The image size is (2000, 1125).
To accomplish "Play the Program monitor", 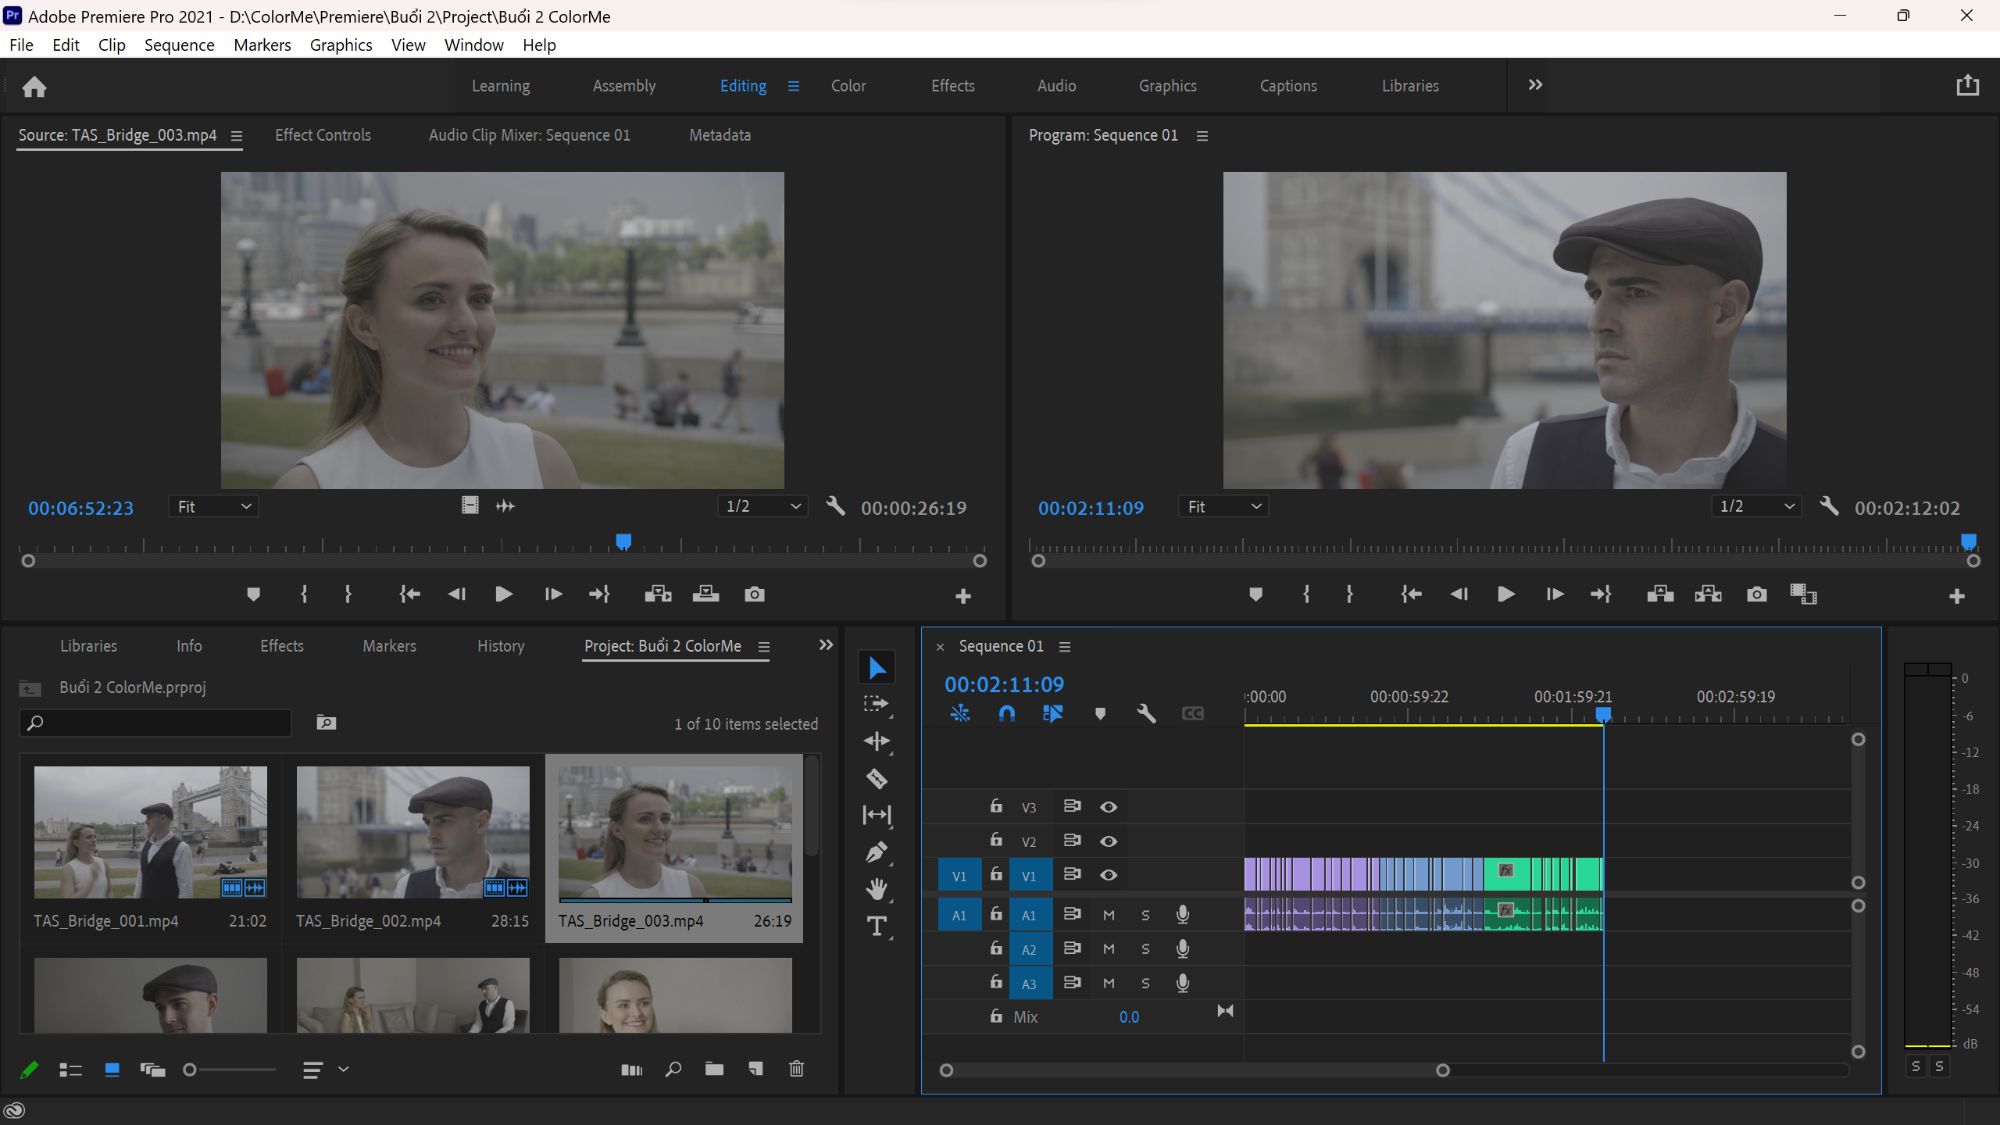I will coord(1505,594).
